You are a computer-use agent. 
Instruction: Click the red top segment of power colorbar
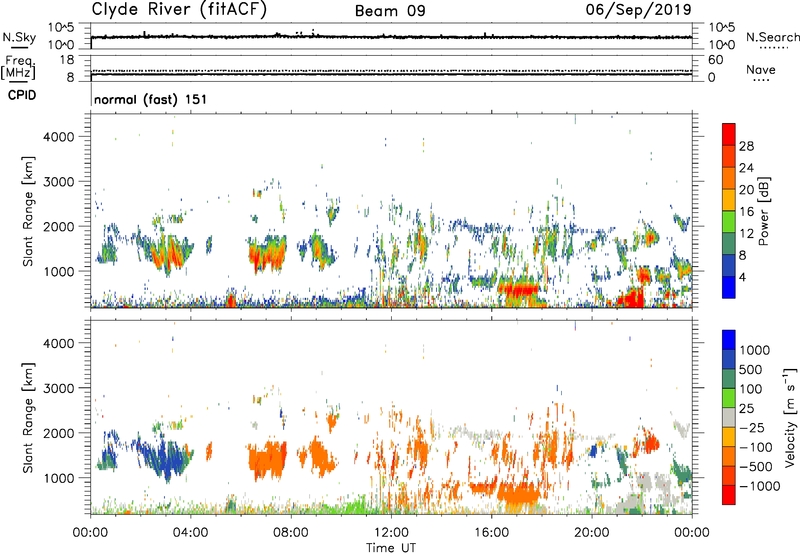(x=729, y=134)
